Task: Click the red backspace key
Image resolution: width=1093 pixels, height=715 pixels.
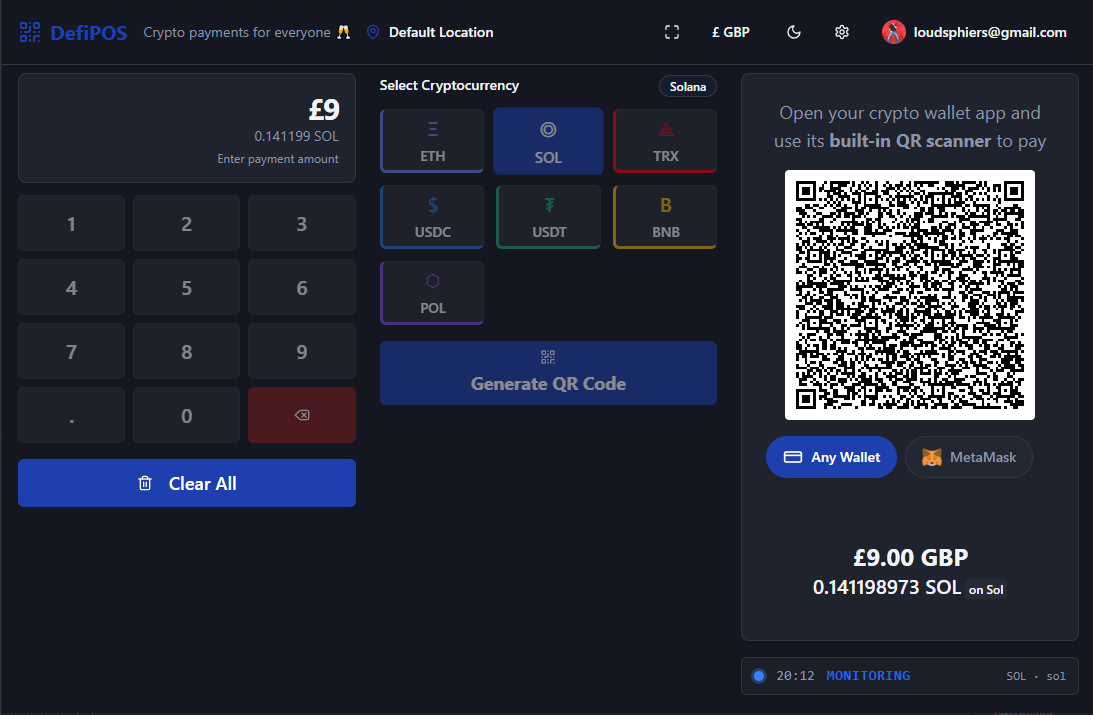Action: pos(302,415)
